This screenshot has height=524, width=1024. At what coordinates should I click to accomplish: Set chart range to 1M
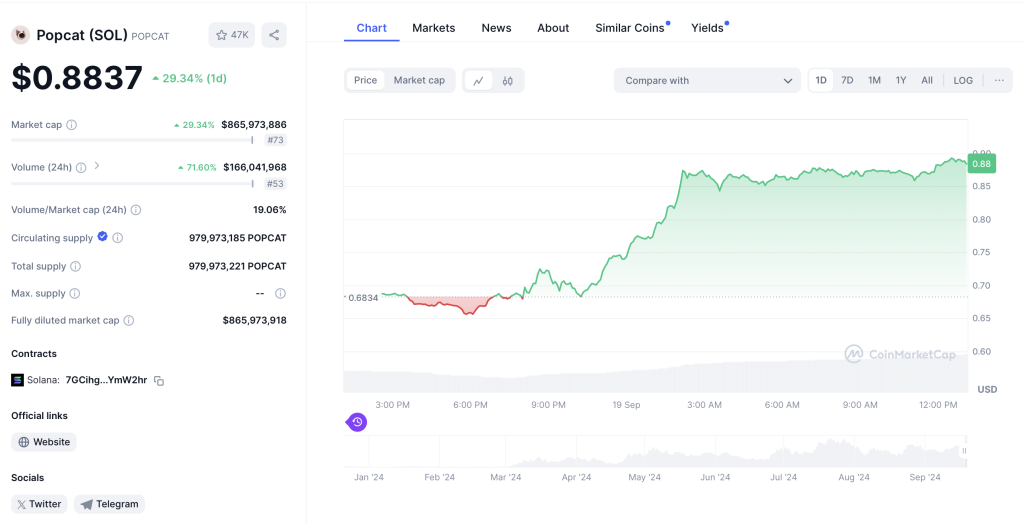874,80
